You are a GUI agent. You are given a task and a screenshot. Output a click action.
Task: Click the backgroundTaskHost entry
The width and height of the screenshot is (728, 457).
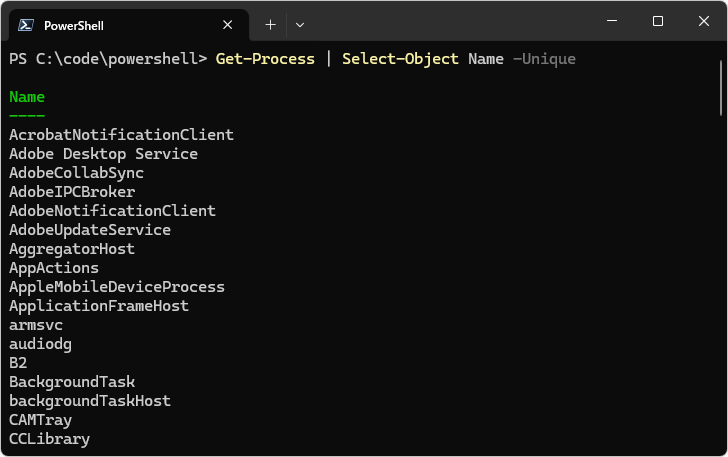(90, 401)
